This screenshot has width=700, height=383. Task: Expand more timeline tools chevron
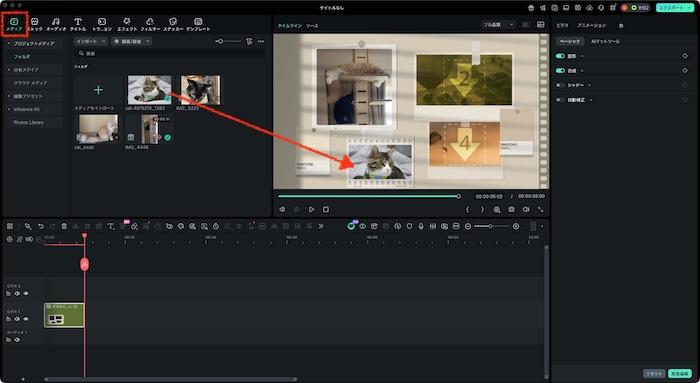321,227
